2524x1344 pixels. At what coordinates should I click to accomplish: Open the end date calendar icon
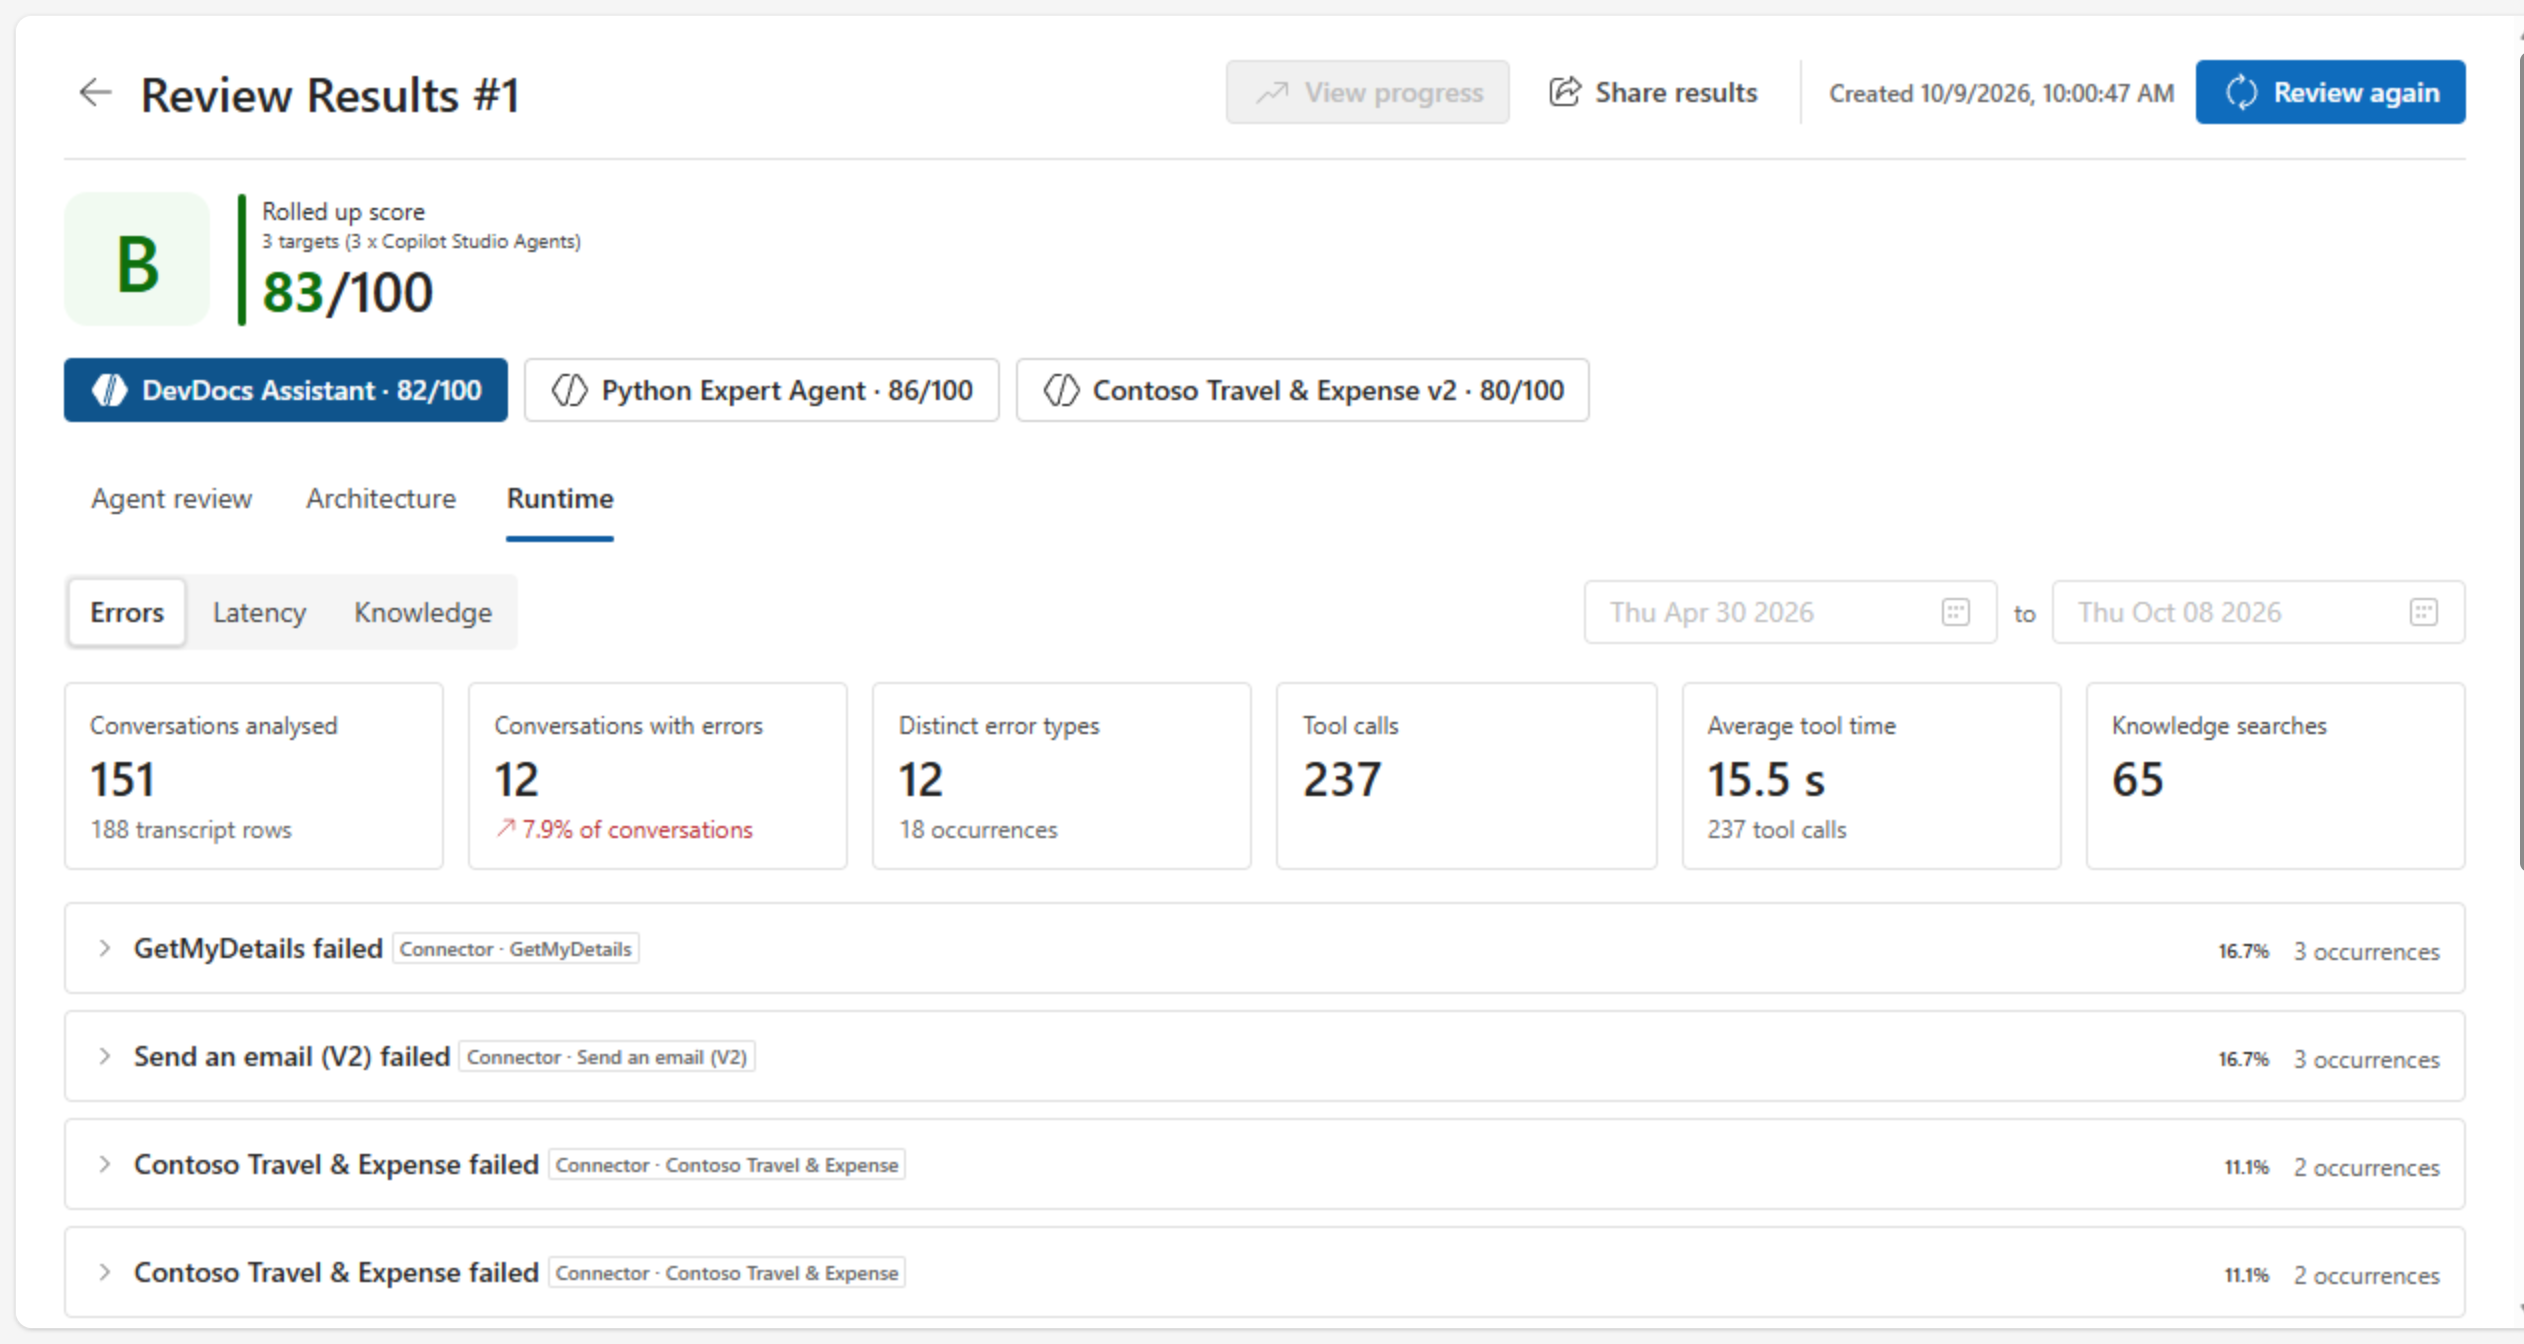click(x=2423, y=612)
